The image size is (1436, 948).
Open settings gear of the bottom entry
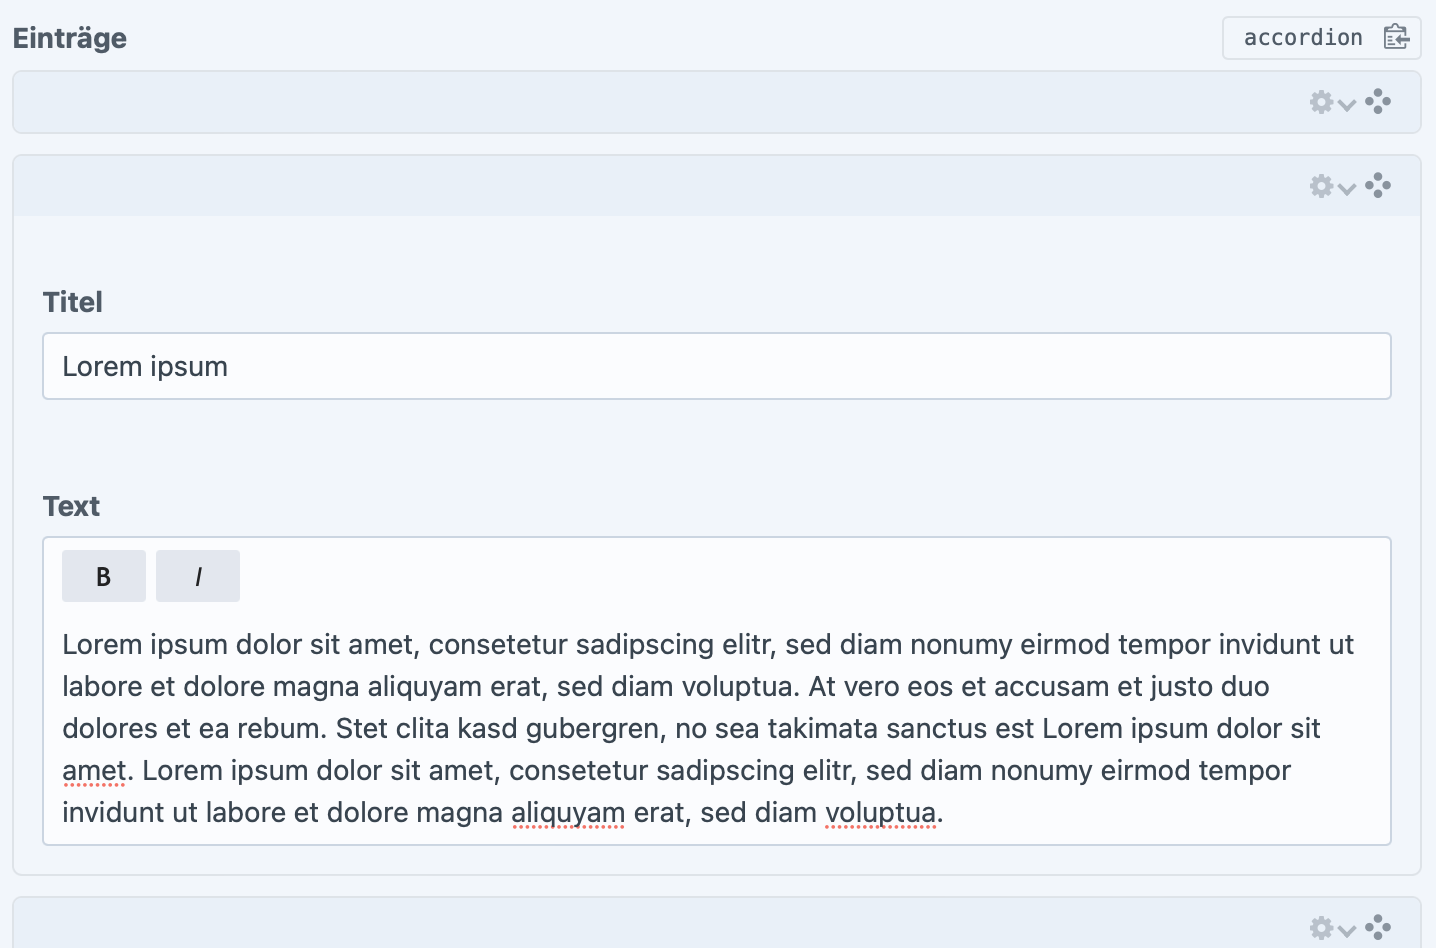pyautogui.click(x=1321, y=928)
